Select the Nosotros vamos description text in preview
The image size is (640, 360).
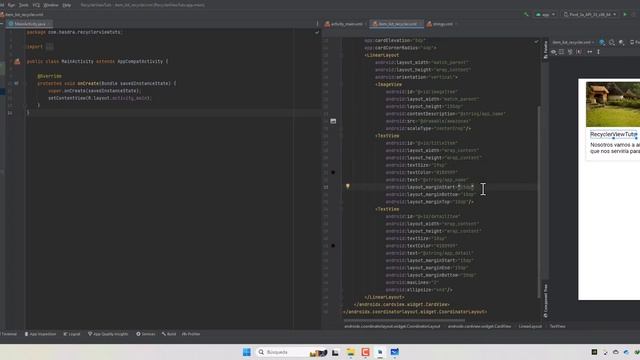tap(615, 148)
